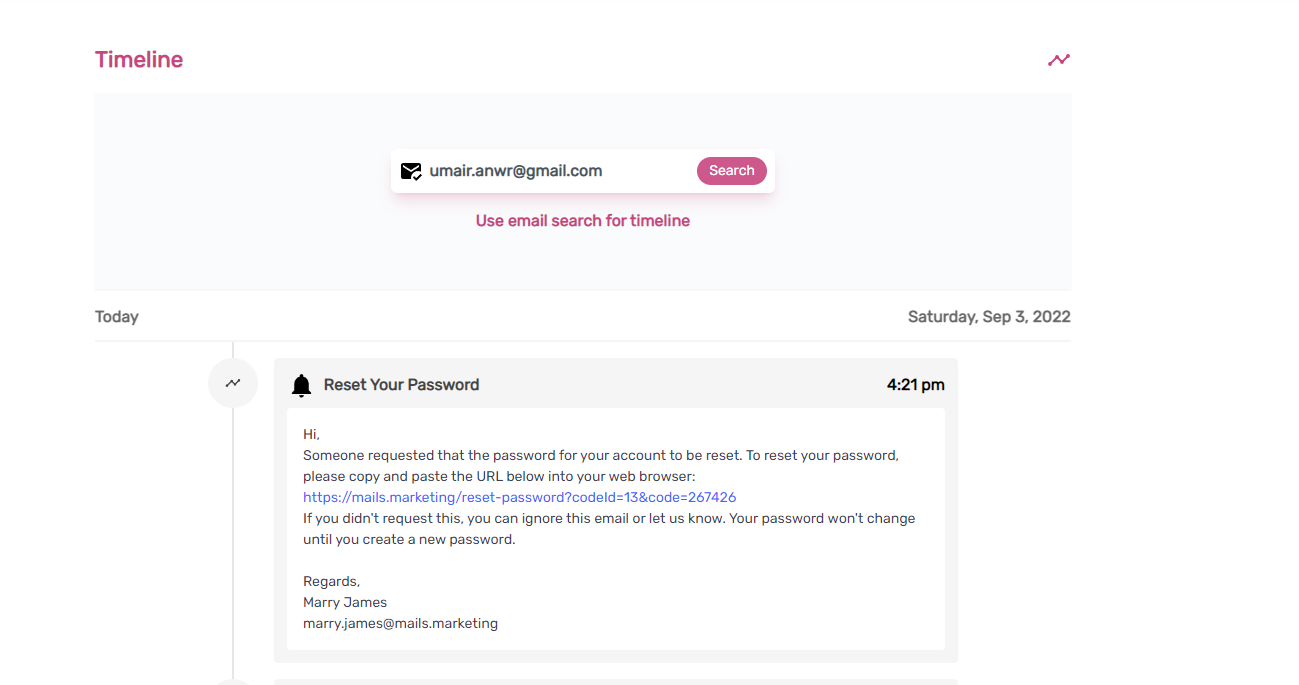Screen dimensions: 1299x685
Task: Click the 4:21 pm timestamp
Action: [x=916, y=385]
